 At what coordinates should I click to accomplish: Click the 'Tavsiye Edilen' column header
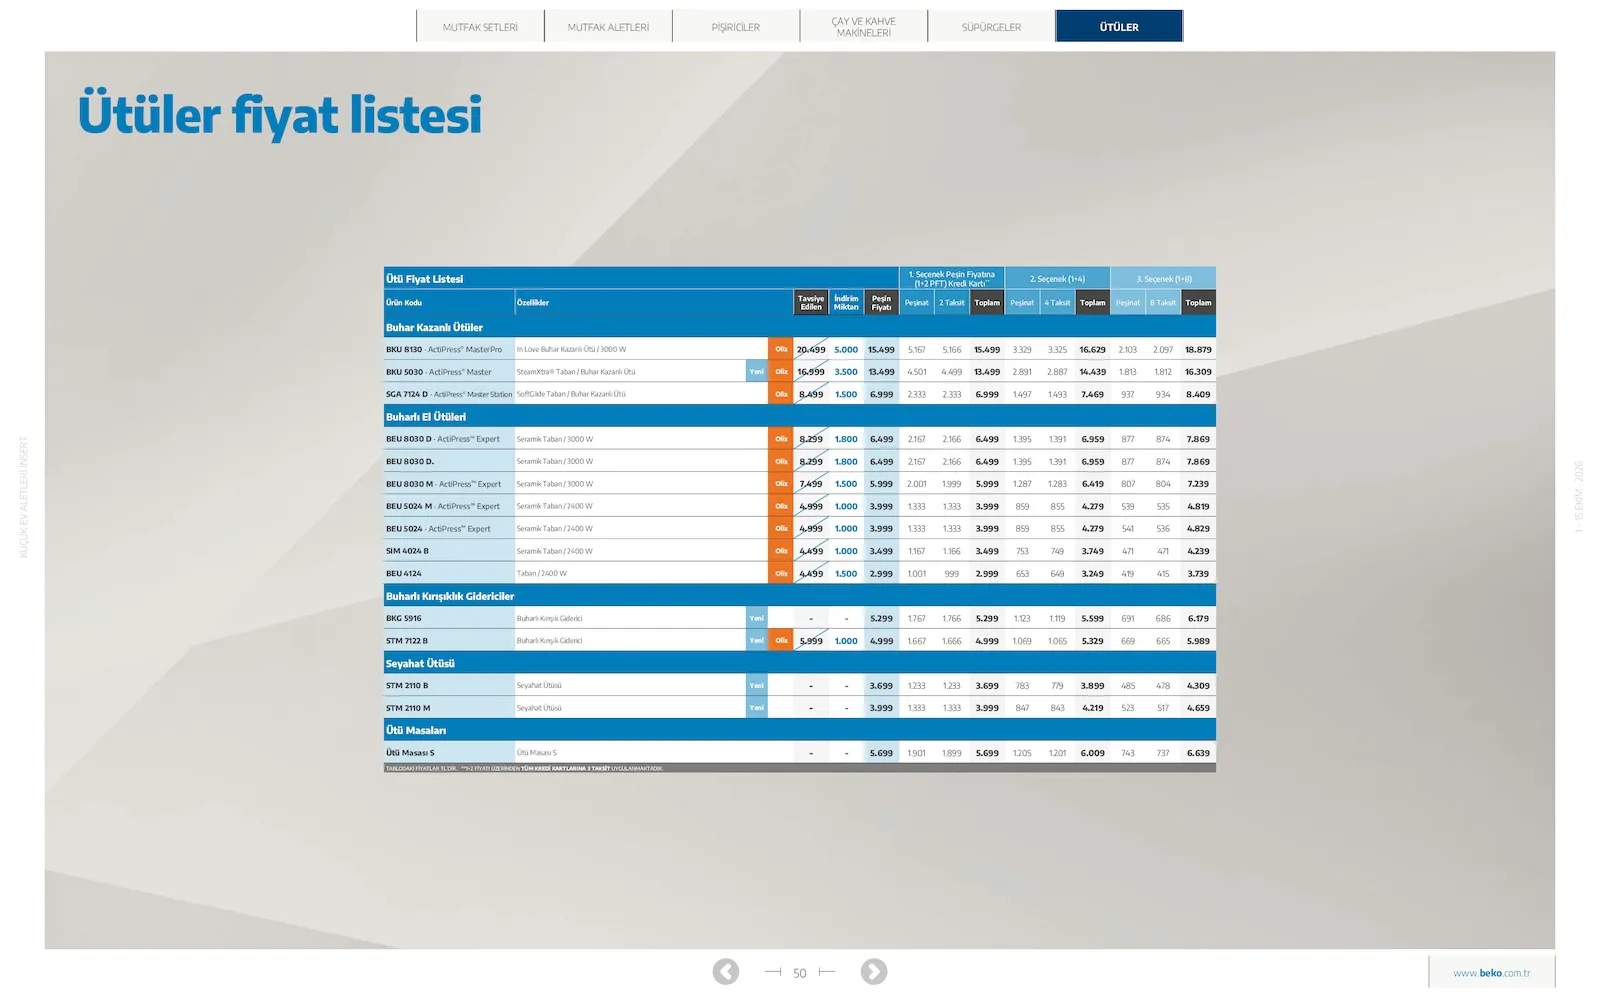(811, 302)
